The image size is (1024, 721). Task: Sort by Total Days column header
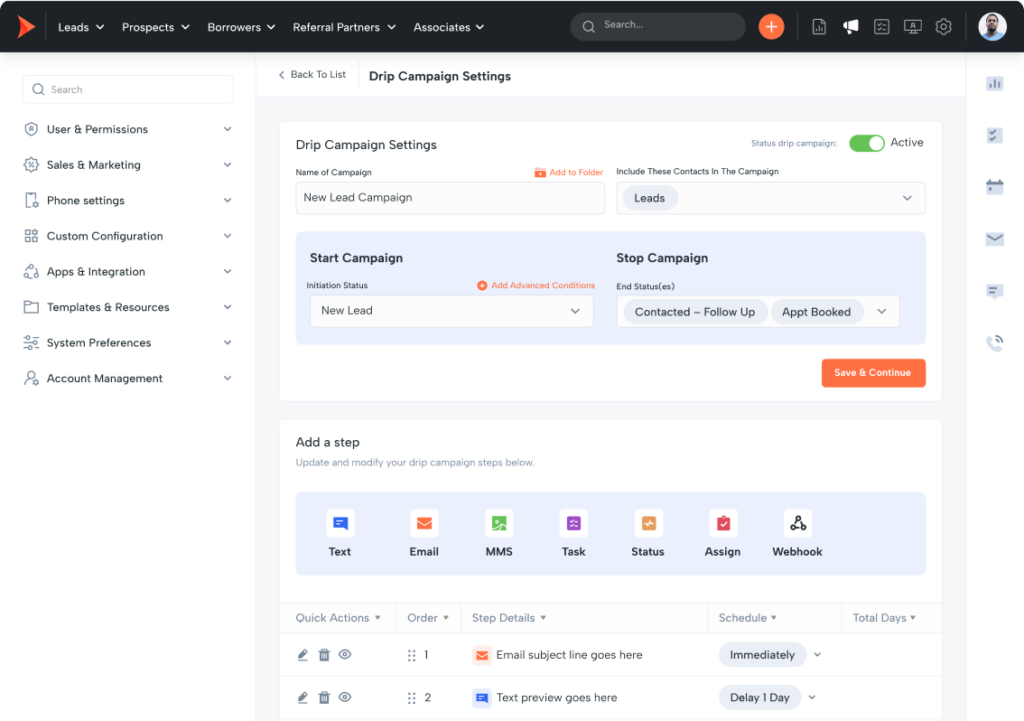pos(884,618)
